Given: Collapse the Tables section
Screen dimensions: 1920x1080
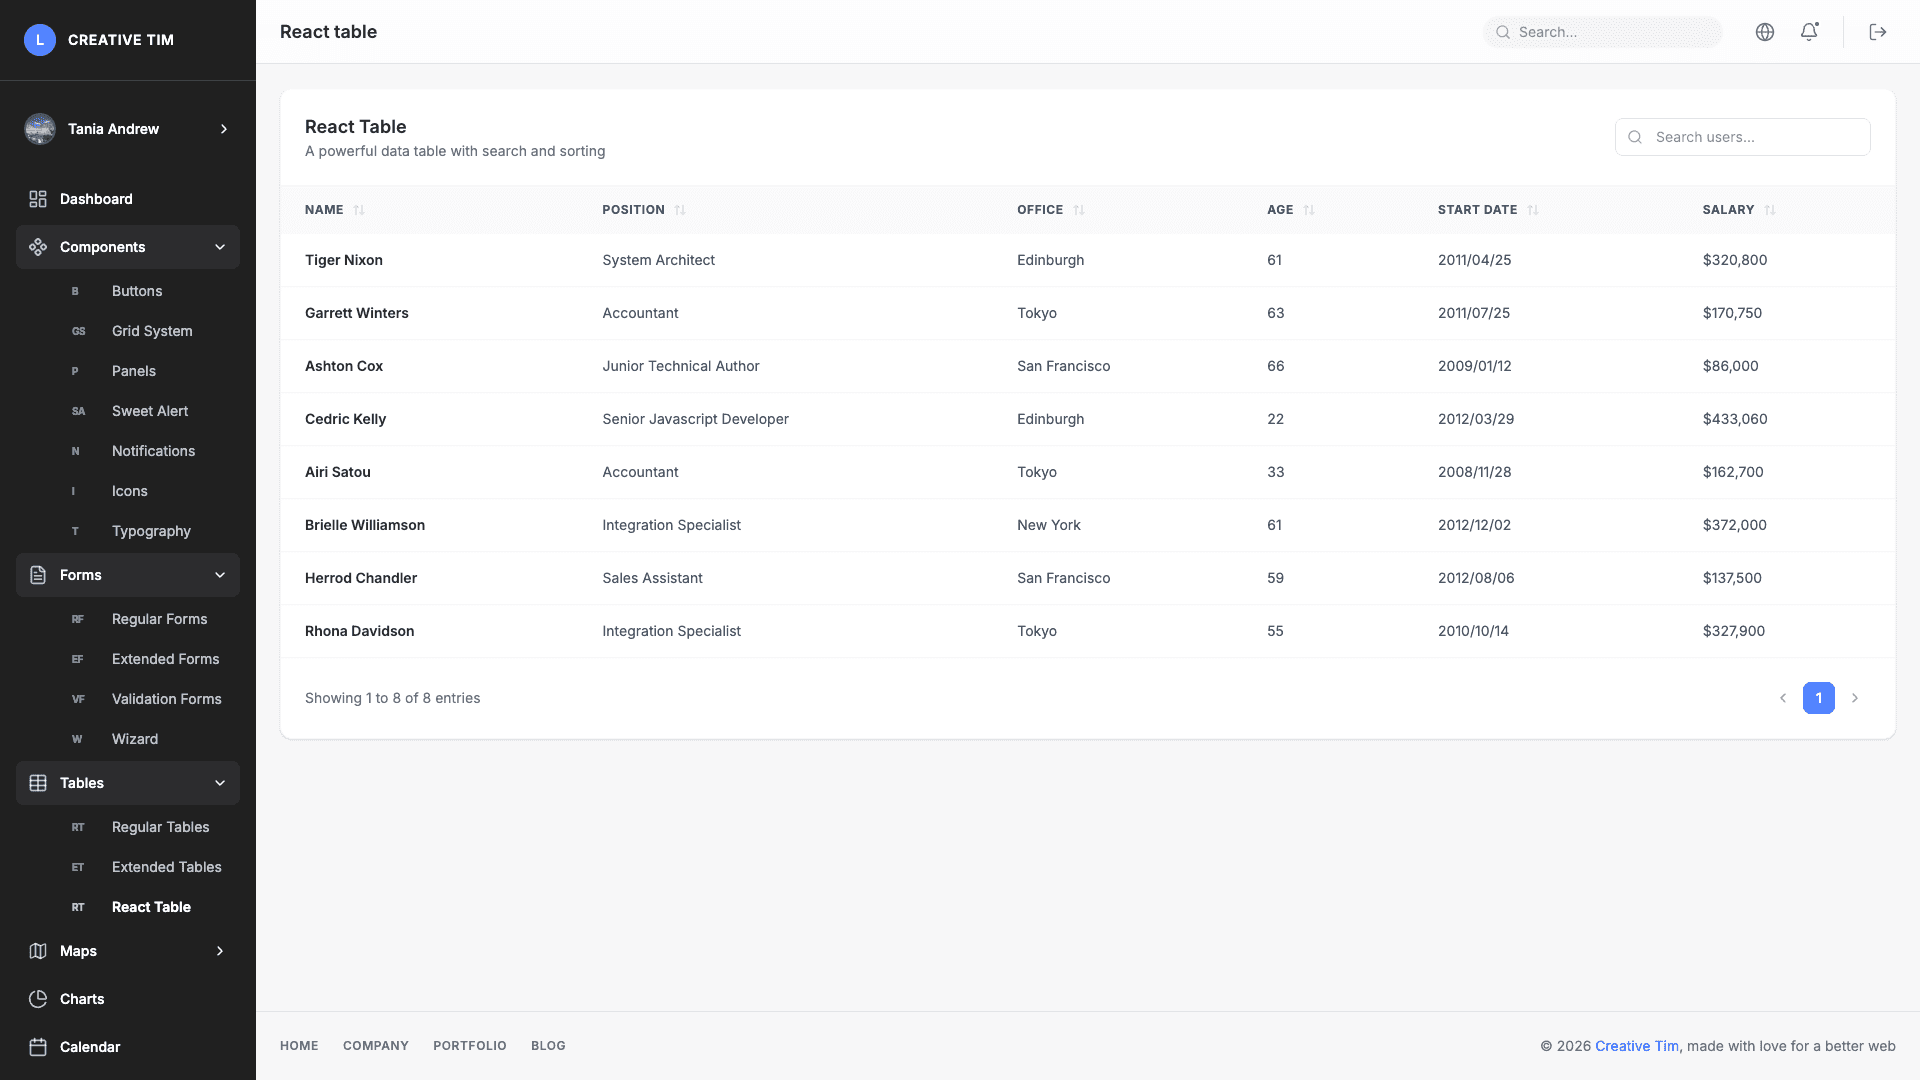Looking at the screenshot, I should click(x=220, y=783).
